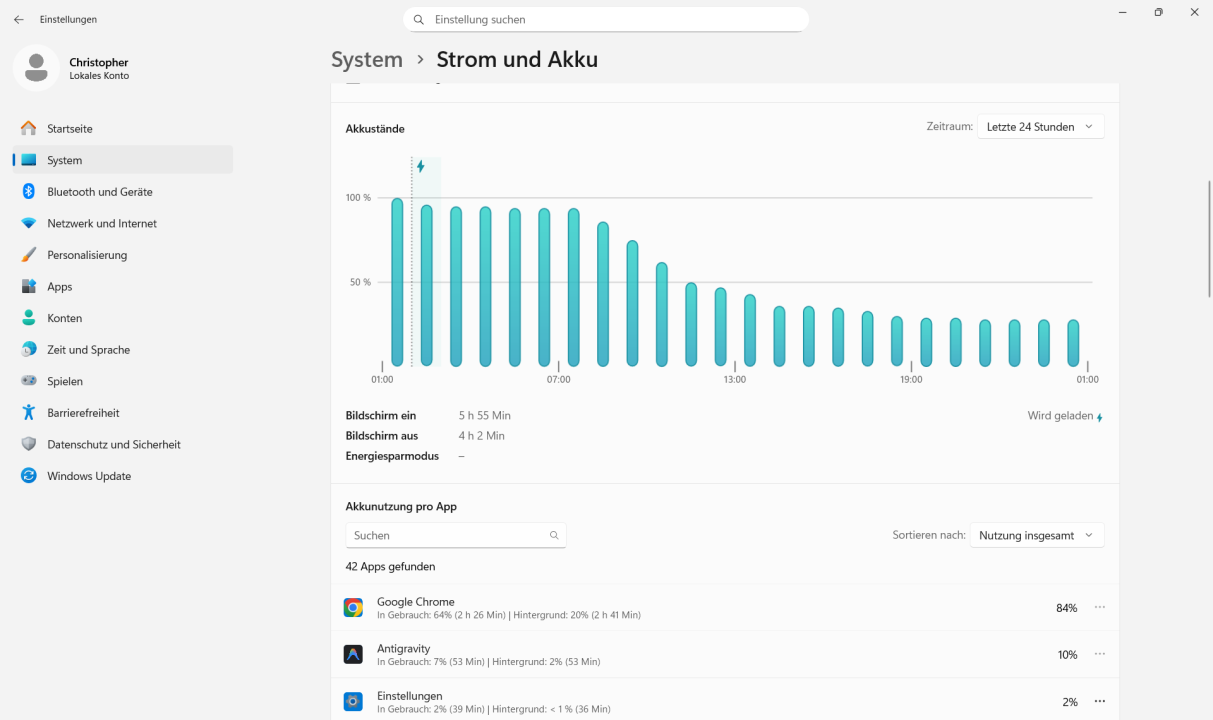1213x720 pixels.
Task: Click the Google Chrome app icon
Action: pyautogui.click(x=353, y=607)
